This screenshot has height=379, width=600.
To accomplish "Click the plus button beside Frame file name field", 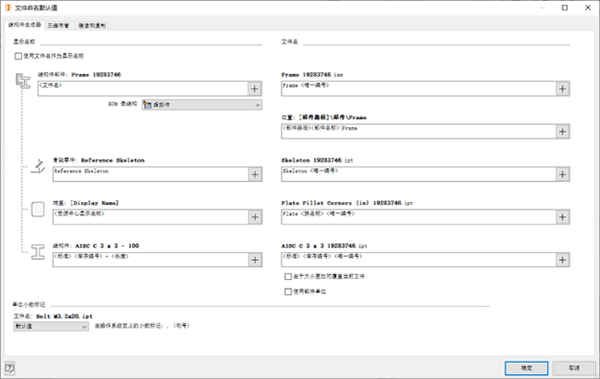I will pyautogui.click(x=562, y=89).
